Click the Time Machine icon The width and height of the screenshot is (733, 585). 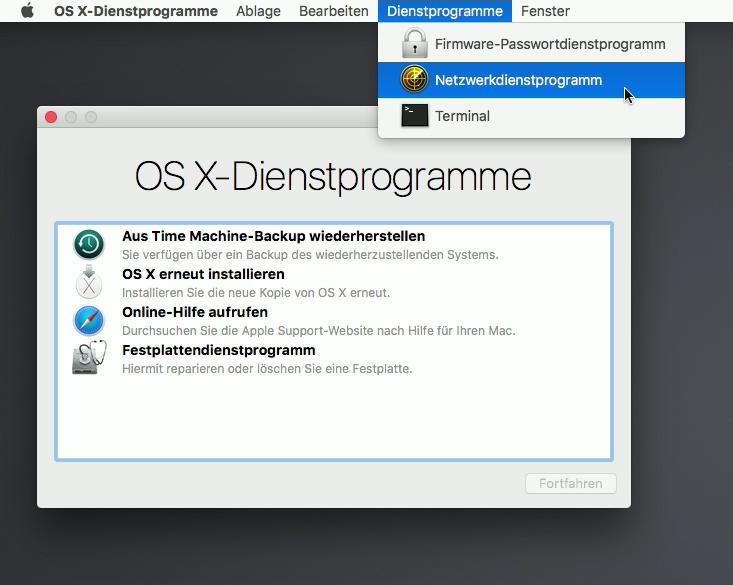tap(89, 245)
